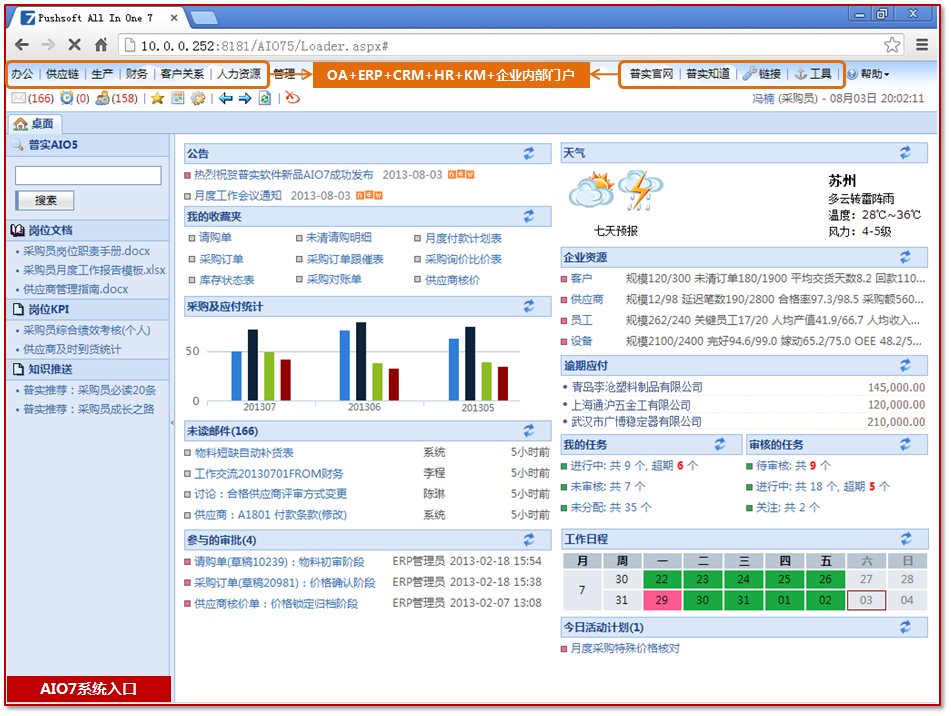Refresh the 采购及应付统计 panel
The image size is (951, 716).
click(529, 307)
